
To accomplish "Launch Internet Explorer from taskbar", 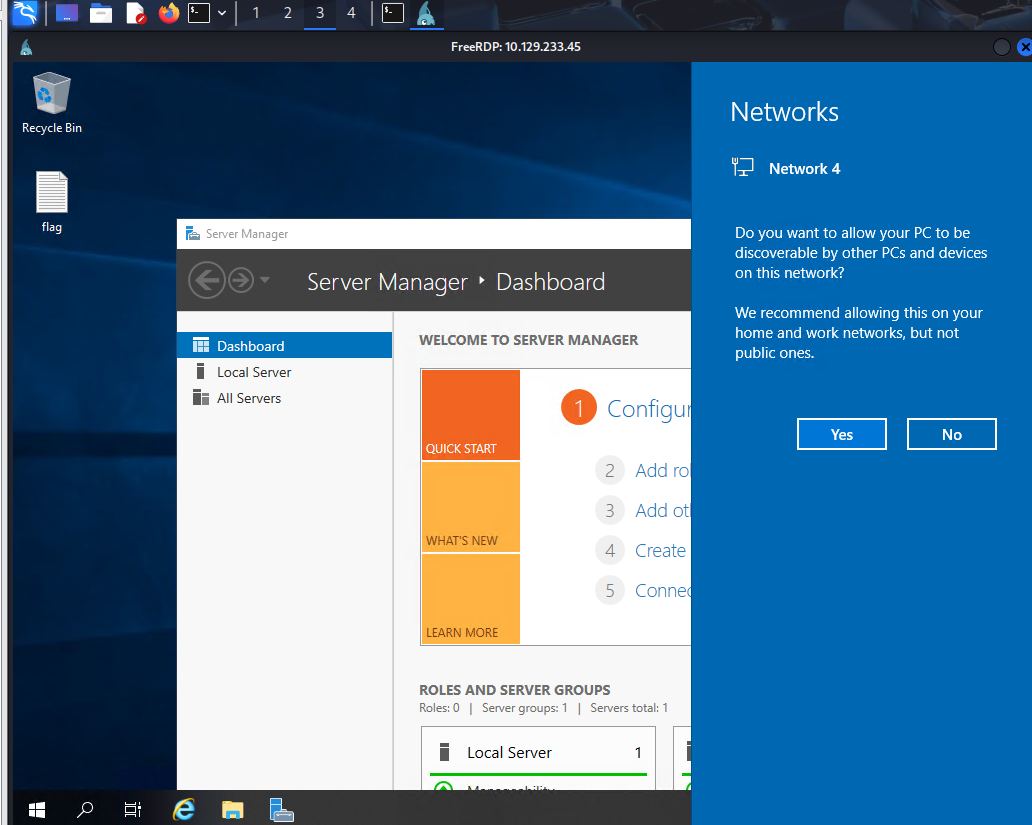I will coord(184,809).
